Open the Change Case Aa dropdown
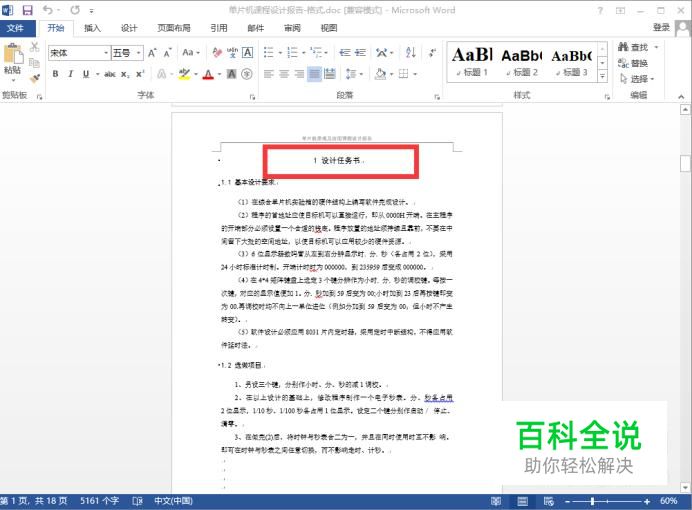 [x=191, y=53]
